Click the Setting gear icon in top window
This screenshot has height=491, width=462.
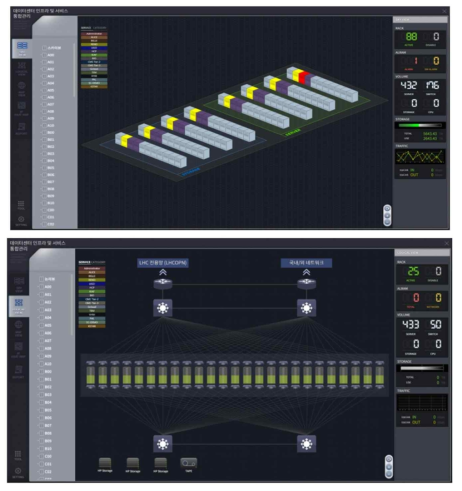(21, 219)
